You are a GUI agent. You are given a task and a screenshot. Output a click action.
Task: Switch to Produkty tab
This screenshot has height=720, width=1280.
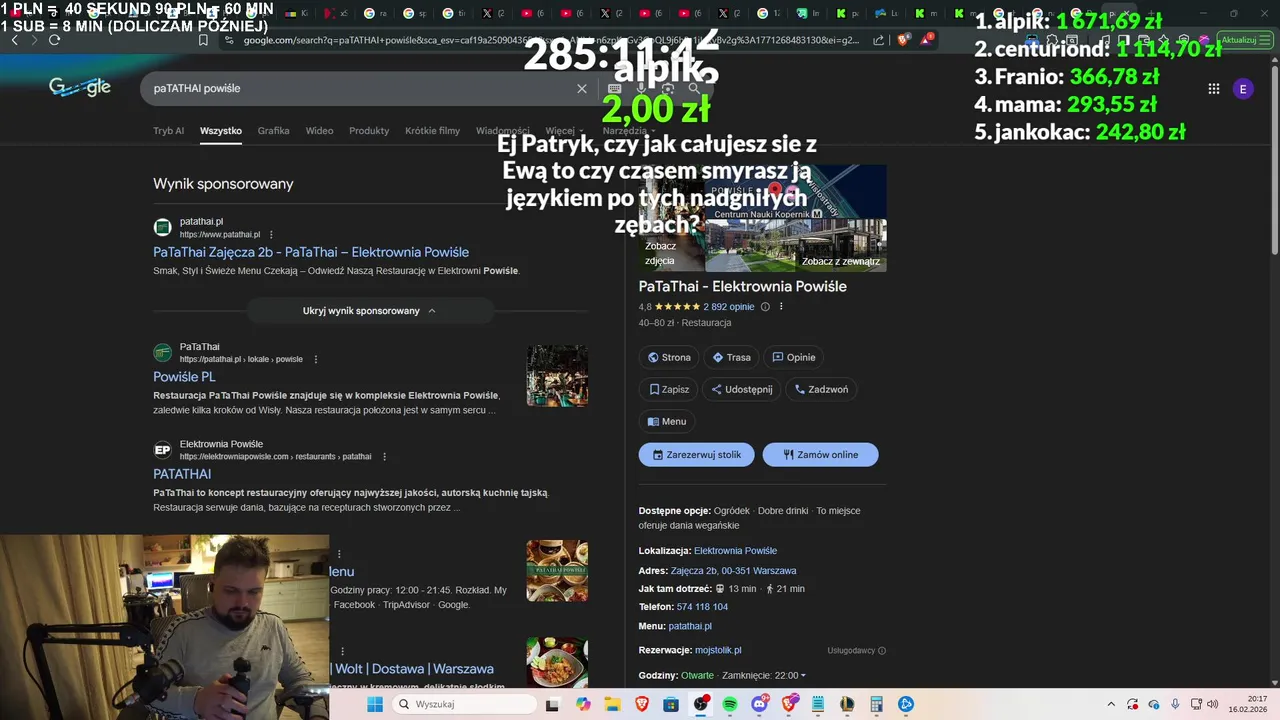tap(369, 131)
